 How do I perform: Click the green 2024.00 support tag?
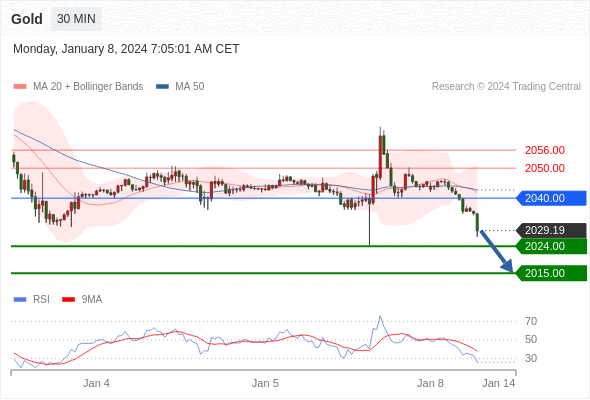551,246
